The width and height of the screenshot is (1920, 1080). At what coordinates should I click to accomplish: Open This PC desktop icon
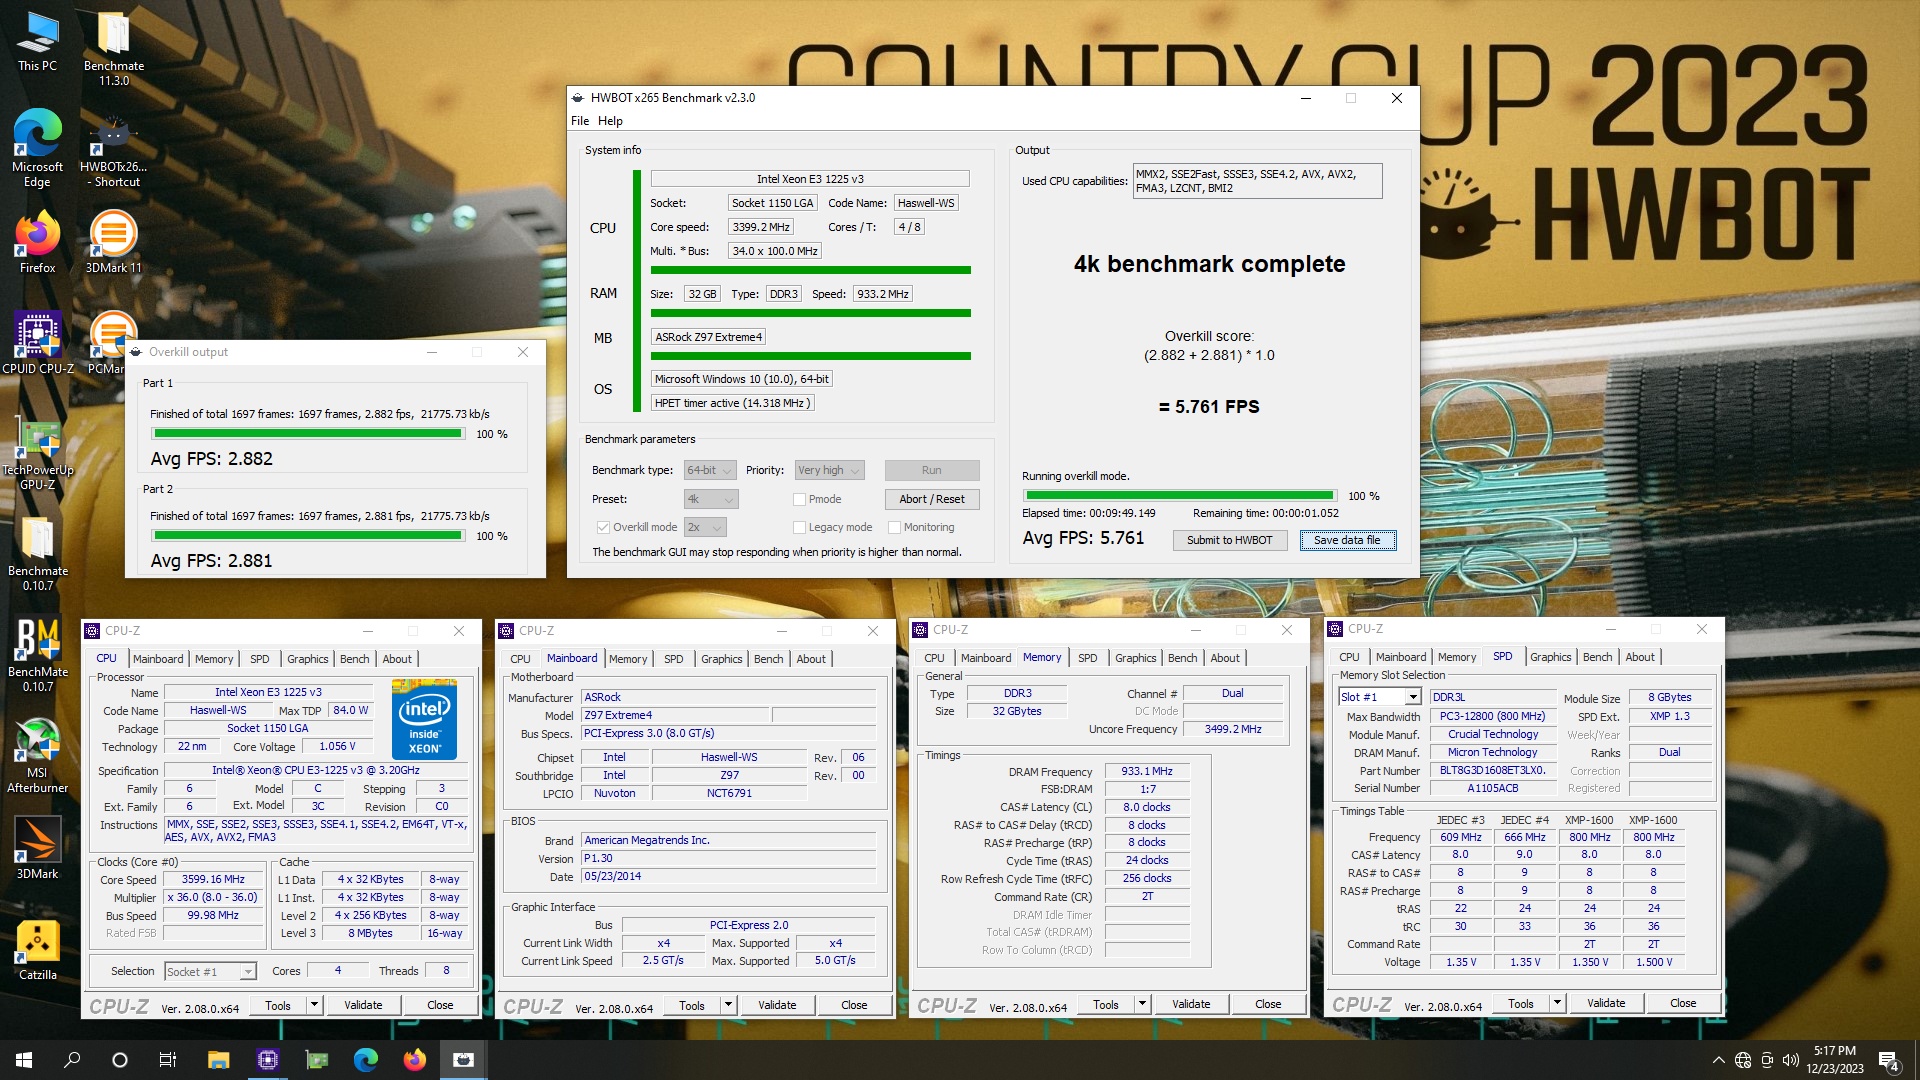(x=37, y=42)
